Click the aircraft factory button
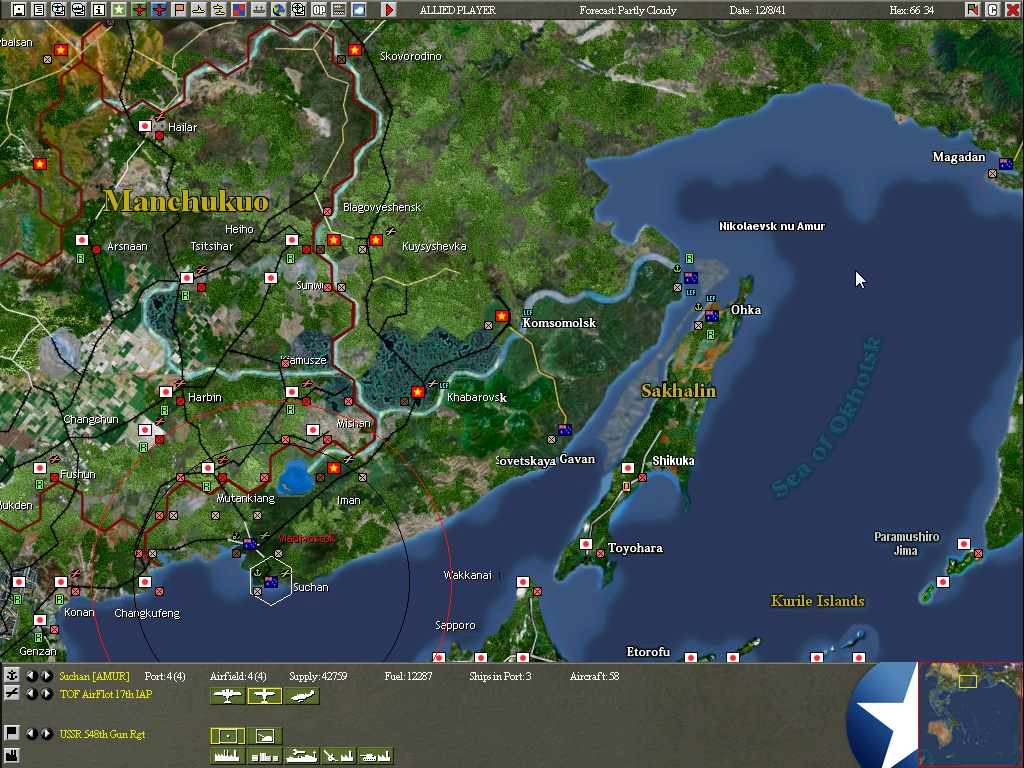The image size is (1024, 768). tap(338, 756)
